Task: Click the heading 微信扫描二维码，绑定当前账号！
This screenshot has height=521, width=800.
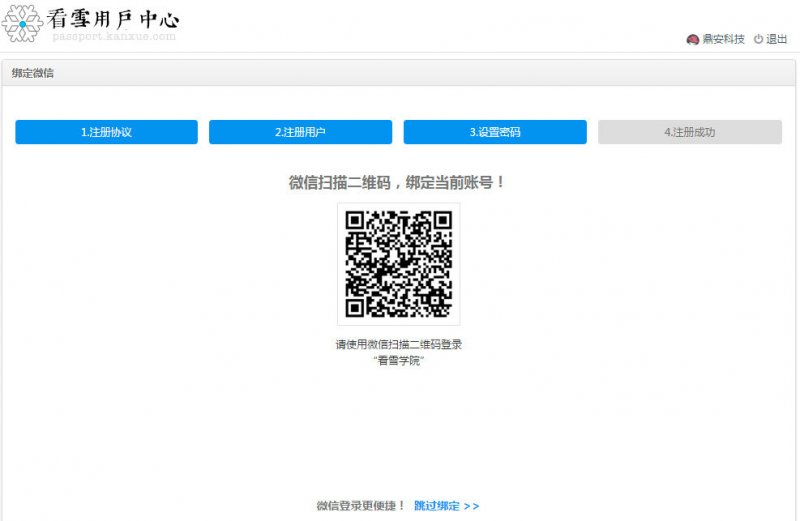Action: pyautogui.click(x=396, y=182)
